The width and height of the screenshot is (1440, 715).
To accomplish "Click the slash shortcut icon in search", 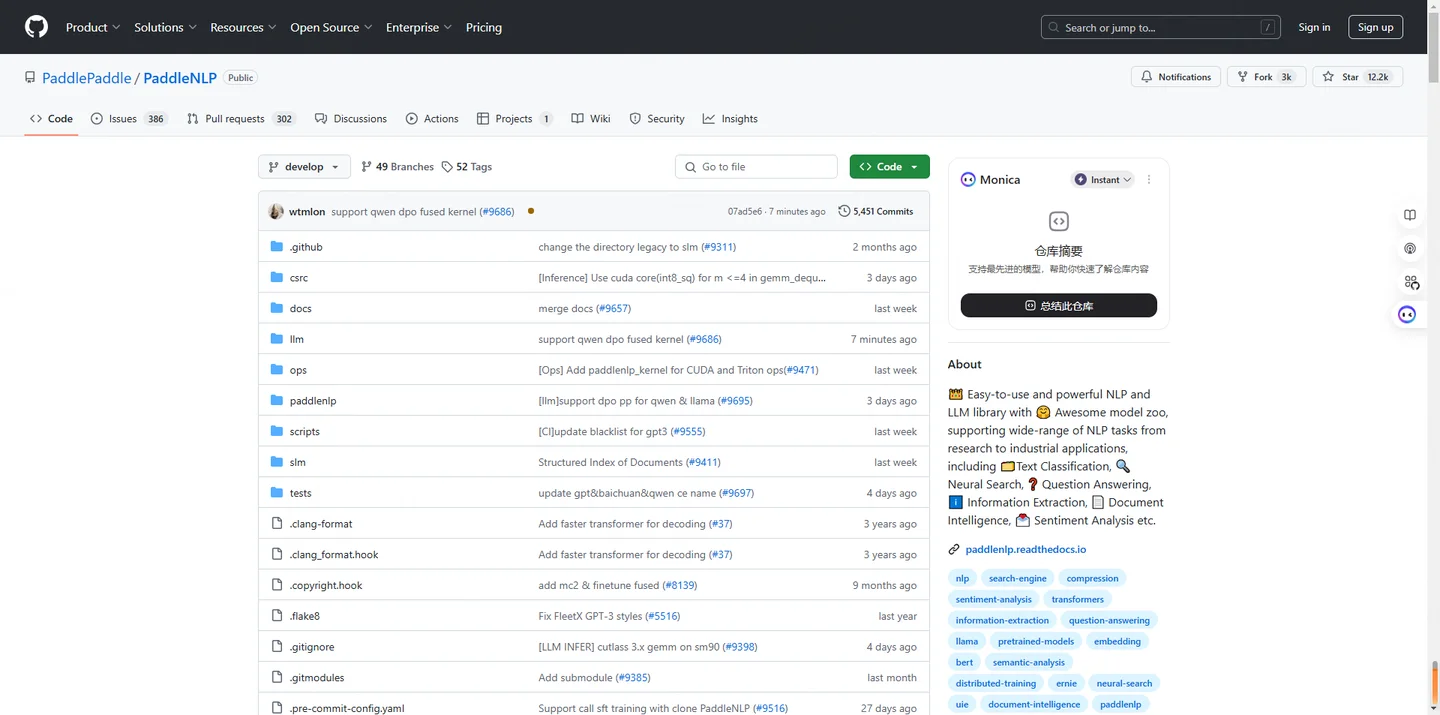I will tap(1268, 27).
